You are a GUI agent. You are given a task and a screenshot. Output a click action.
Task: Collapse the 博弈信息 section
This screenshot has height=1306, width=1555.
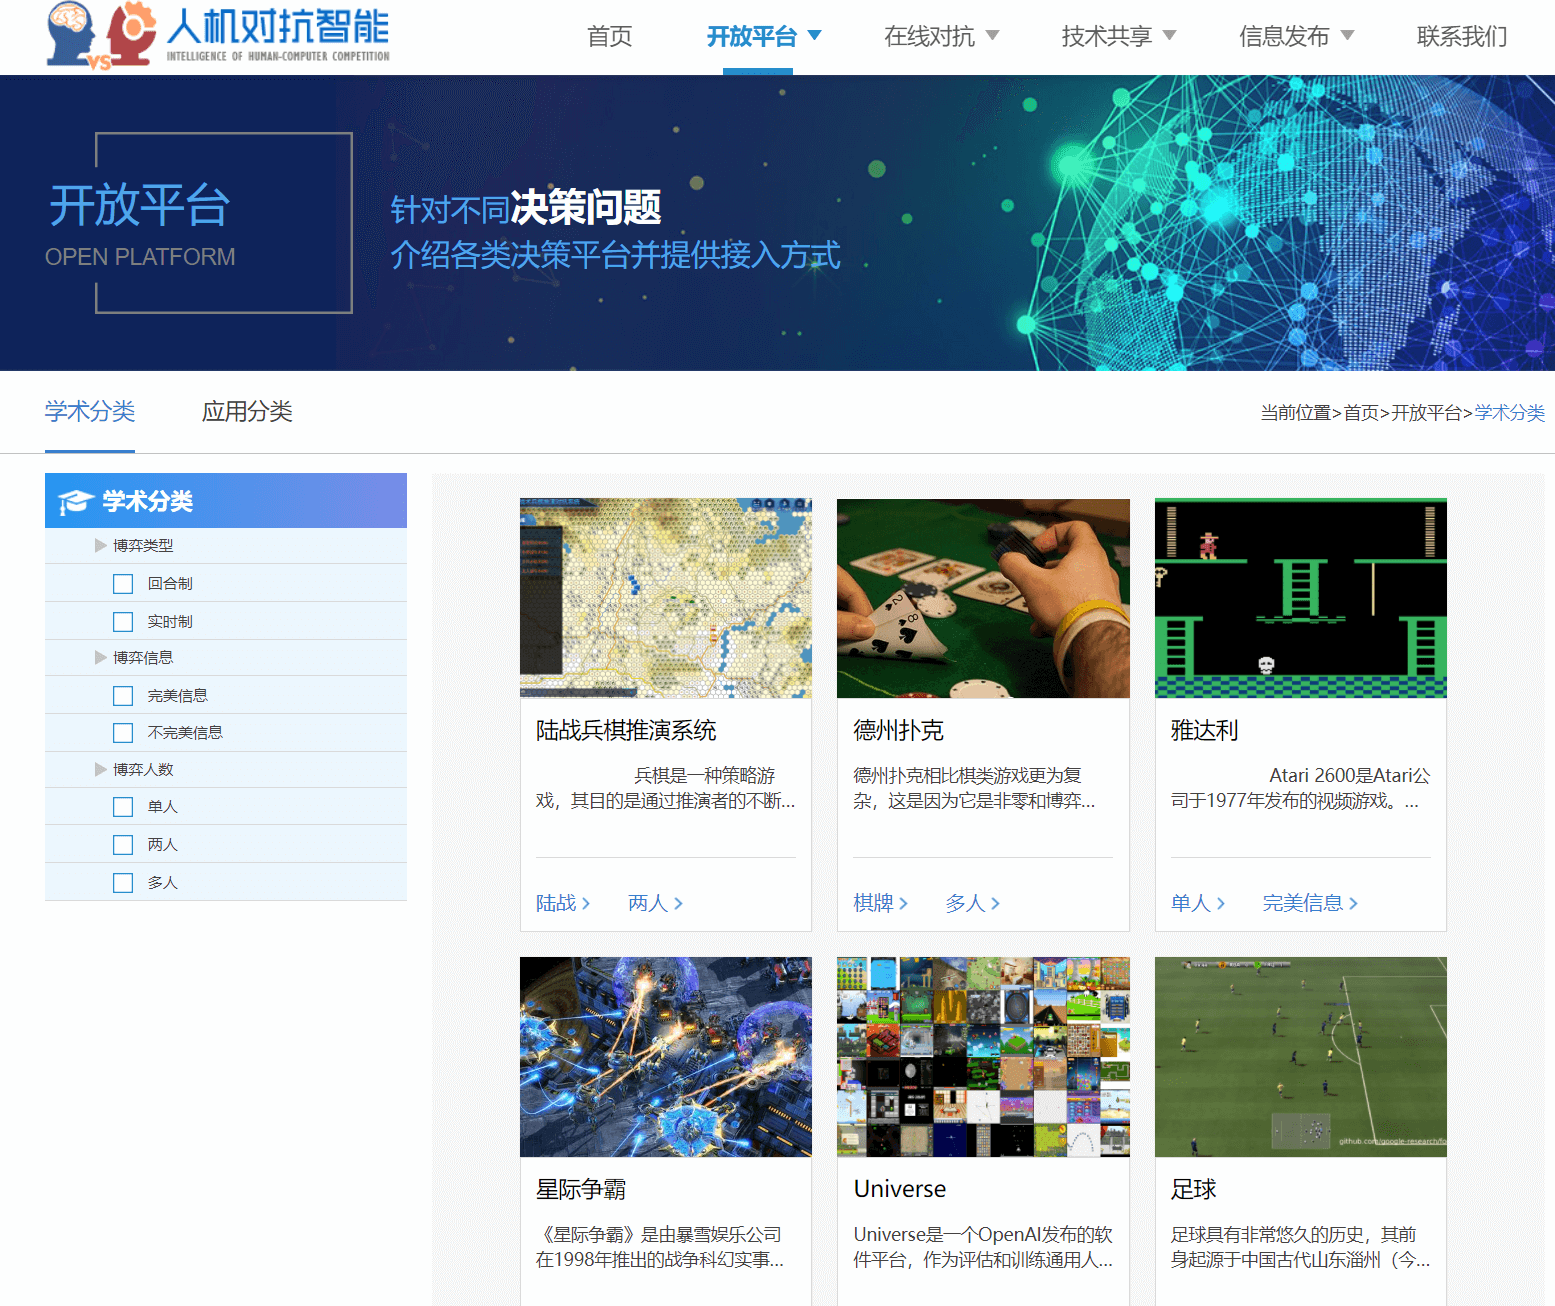(x=99, y=657)
